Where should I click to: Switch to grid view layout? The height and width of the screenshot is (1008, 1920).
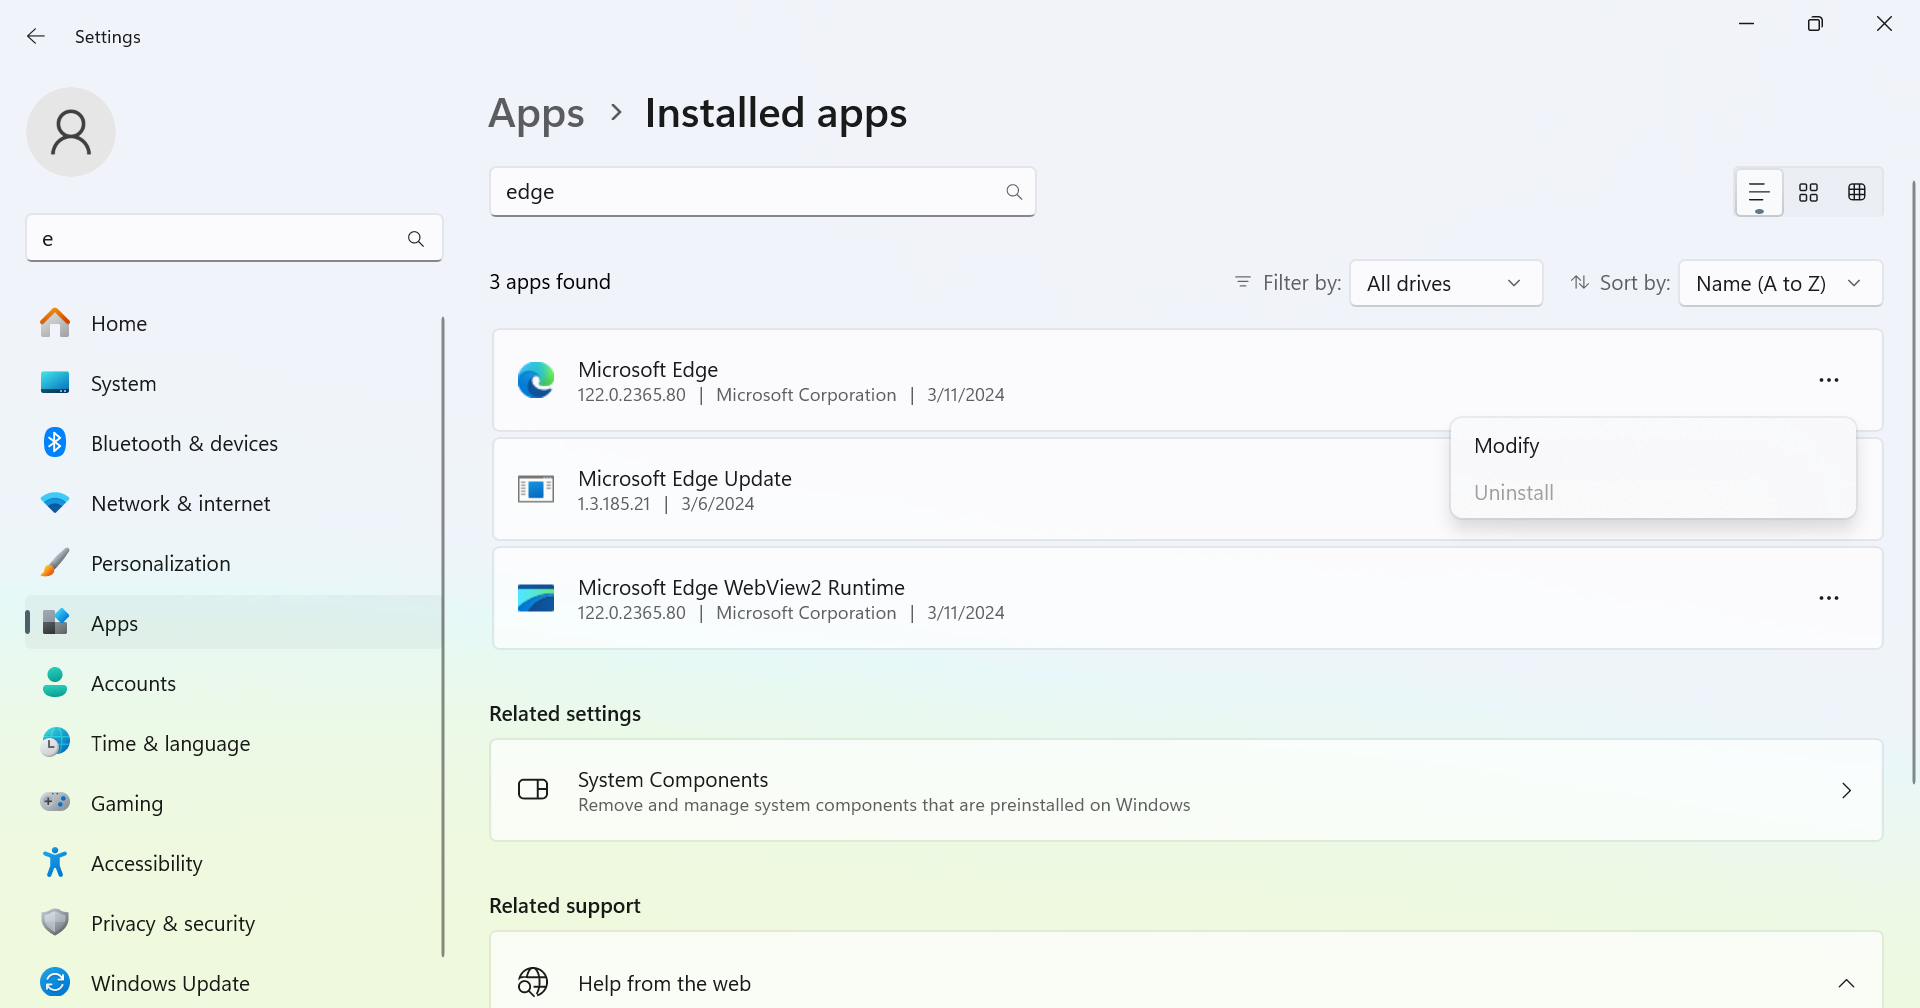(1808, 192)
